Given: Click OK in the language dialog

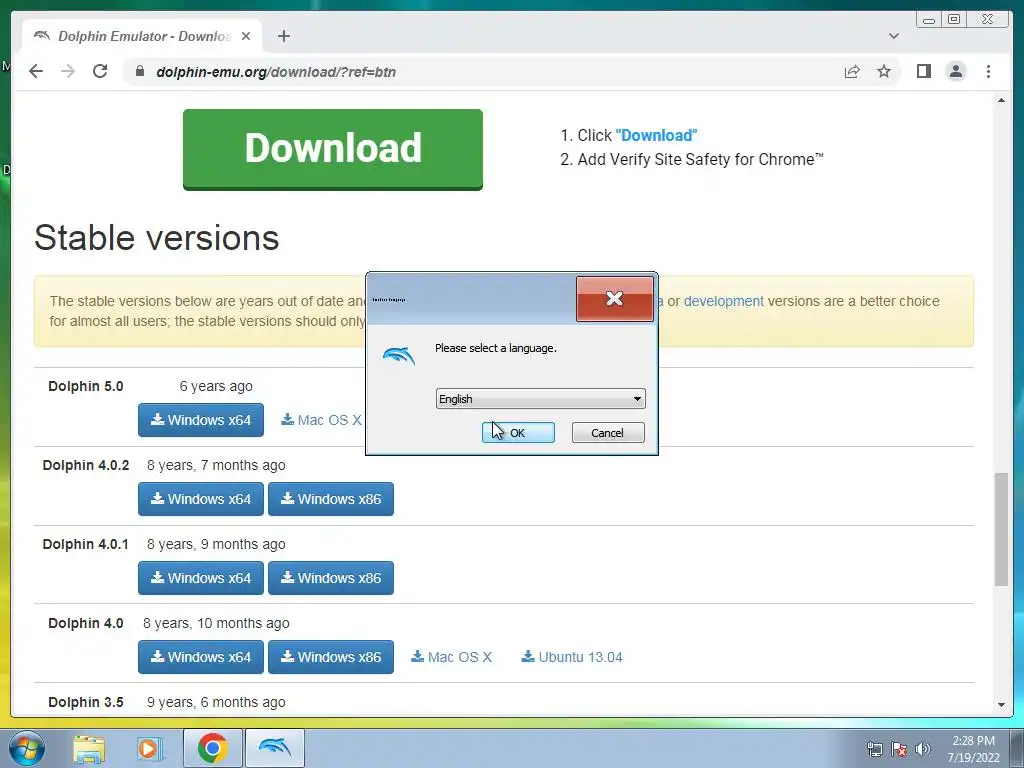Looking at the screenshot, I should 518,432.
